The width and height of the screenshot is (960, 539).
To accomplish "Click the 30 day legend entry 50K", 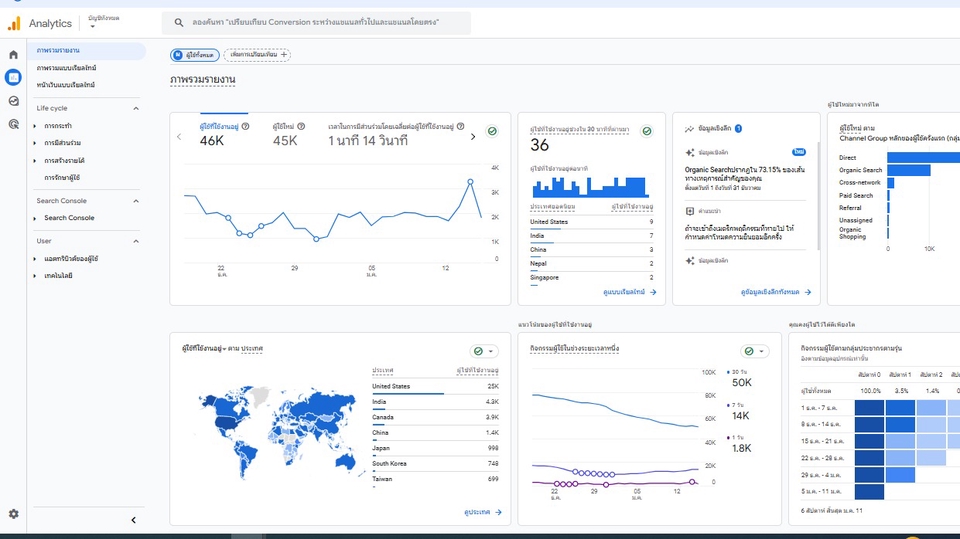I will pos(740,379).
